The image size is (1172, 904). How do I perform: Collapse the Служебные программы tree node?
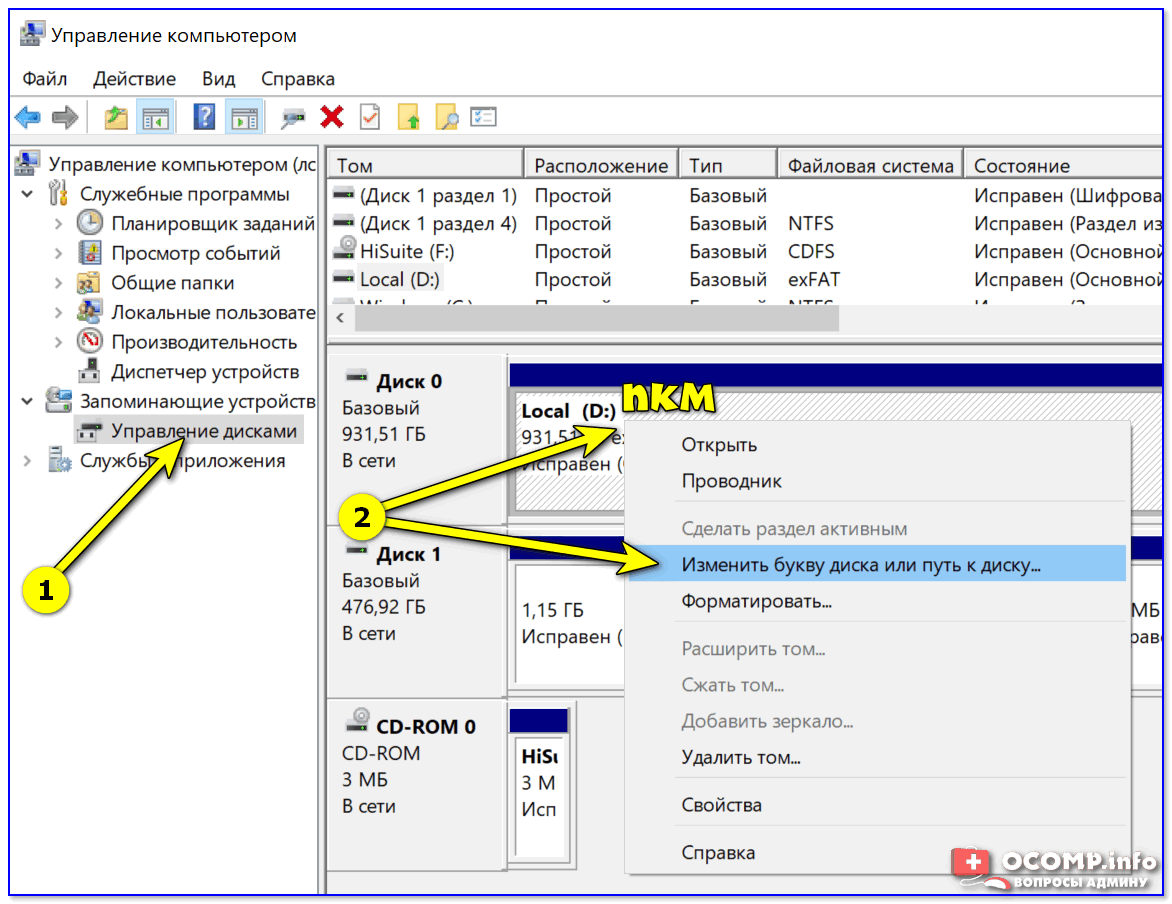pyautogui.click(x=27, y=194)
